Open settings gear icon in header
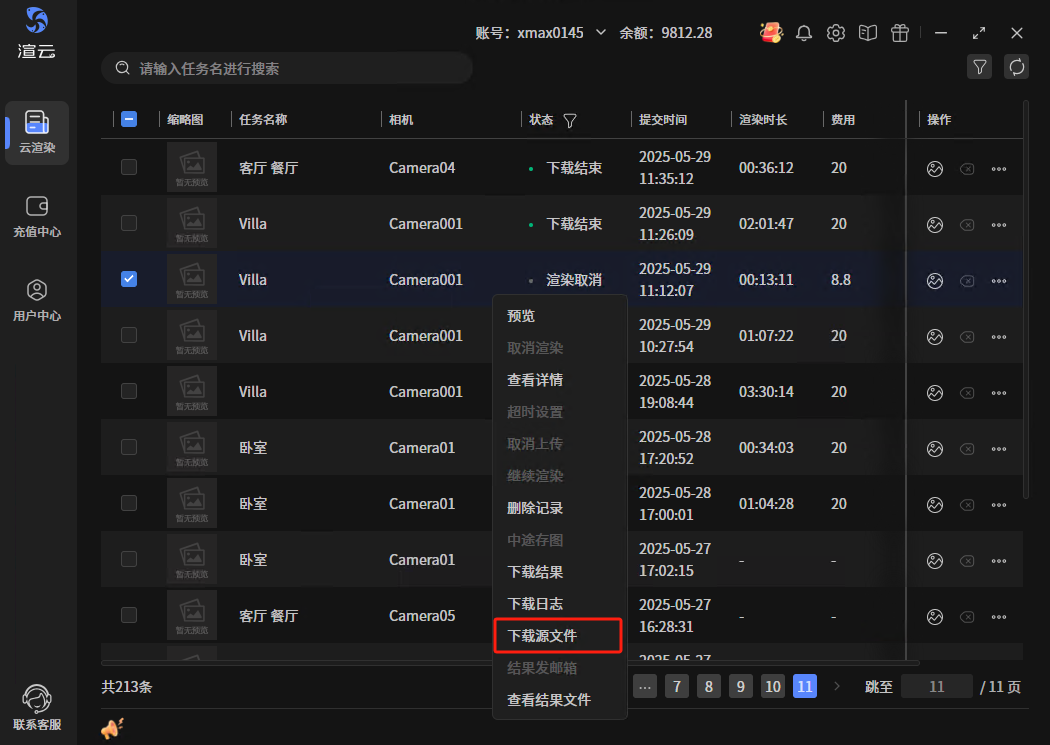 coord(836,33)
